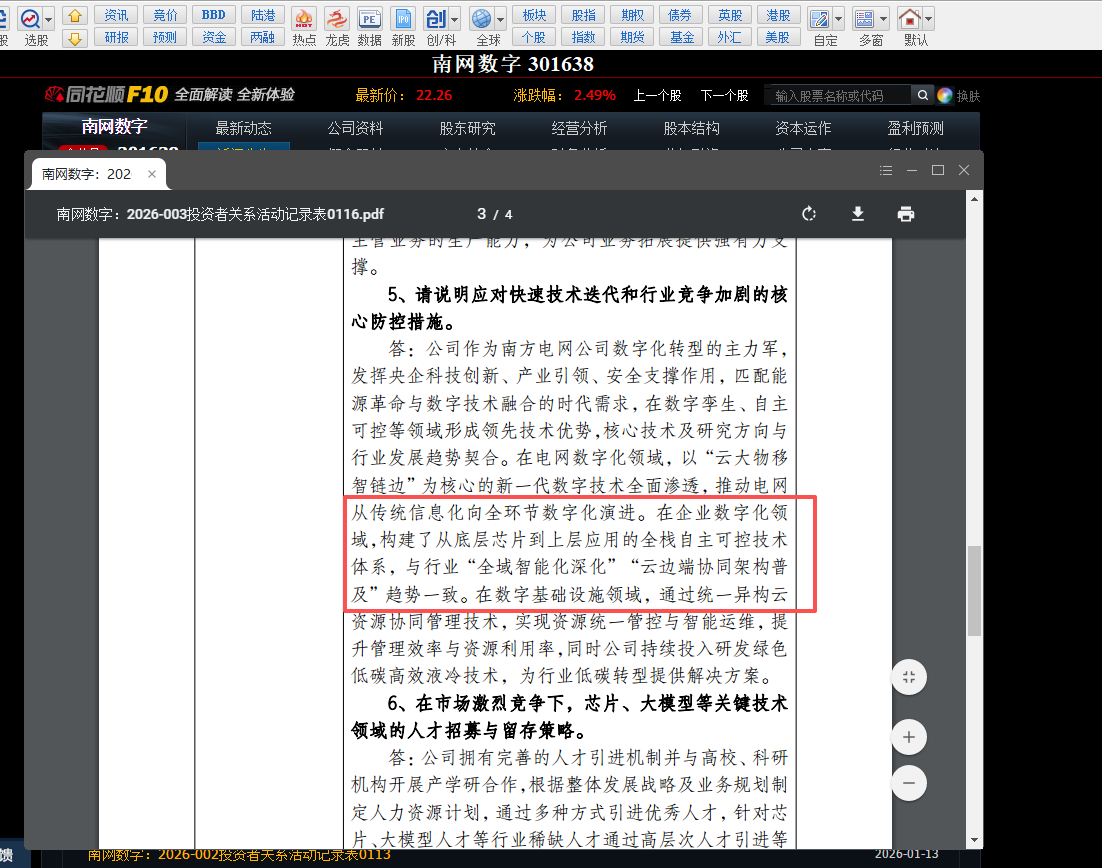
Task: Open the 创/科 board icon
Action: click(x=436, y=19)
